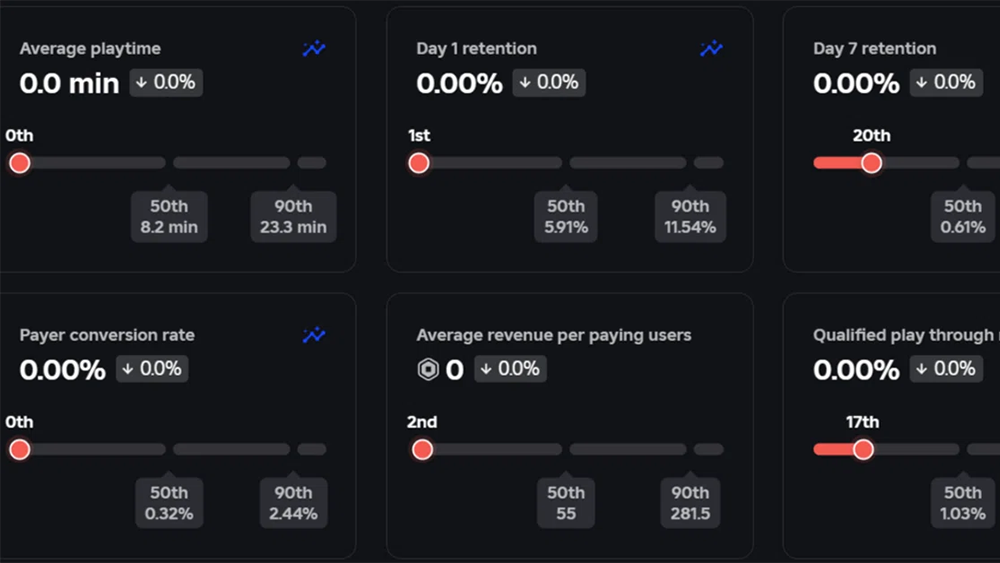1000x563 pixels.
Task: Click the Average revenue 2nd percentile handle
Action: tap(423, 450)
